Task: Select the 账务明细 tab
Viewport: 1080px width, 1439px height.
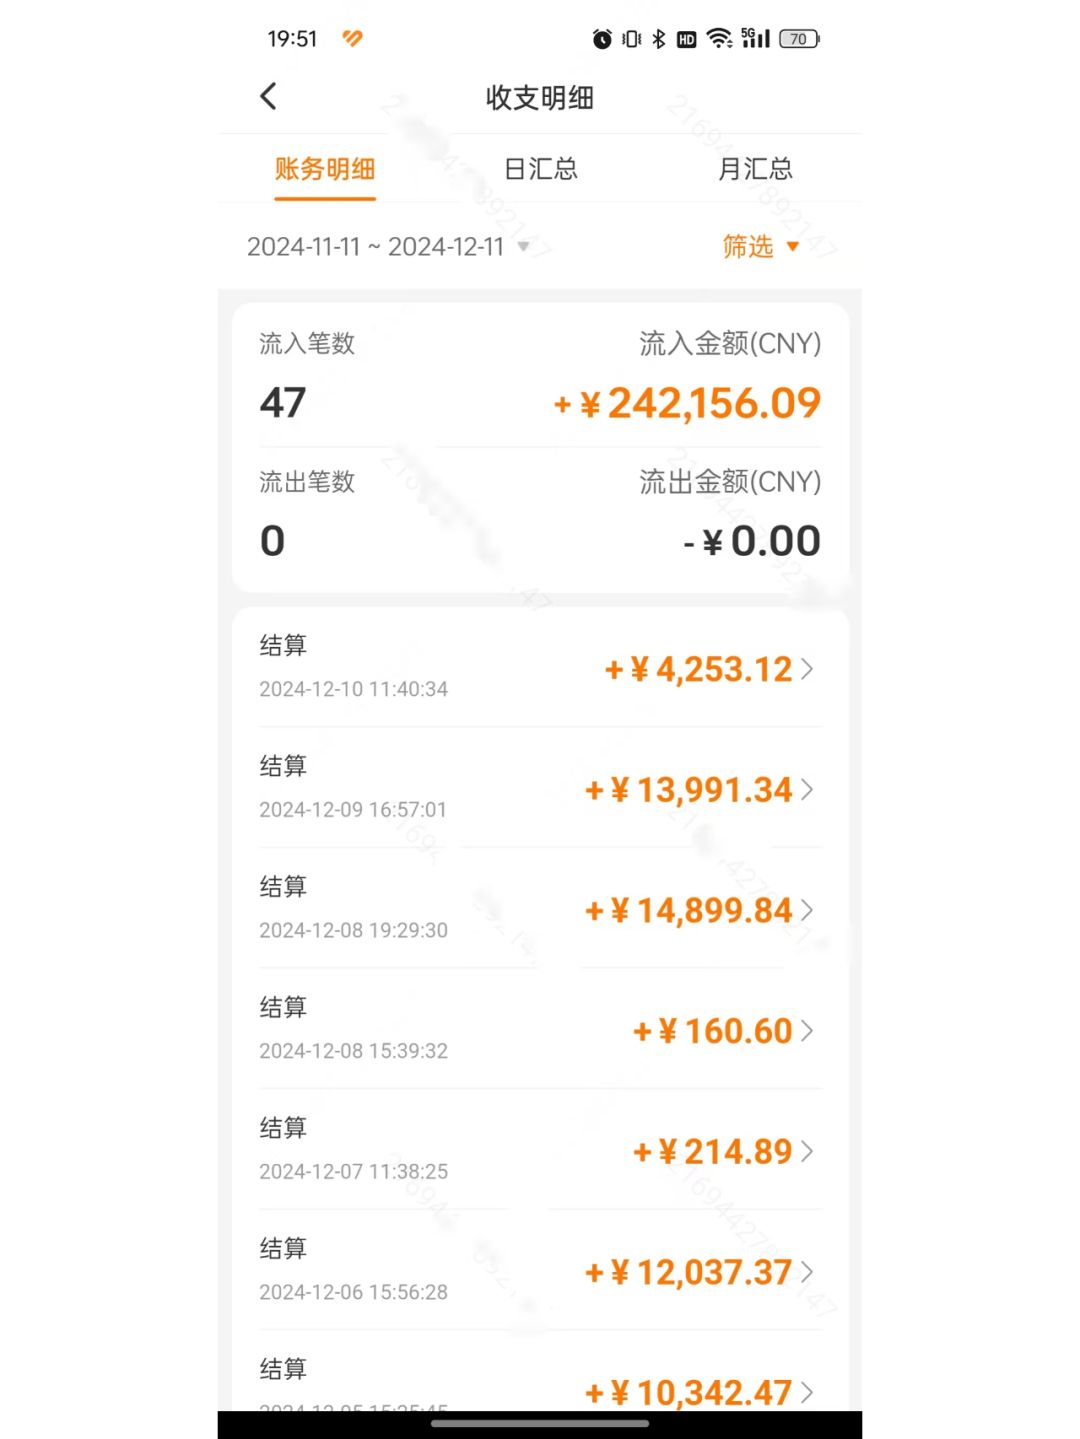Action: tap(325, 169)
